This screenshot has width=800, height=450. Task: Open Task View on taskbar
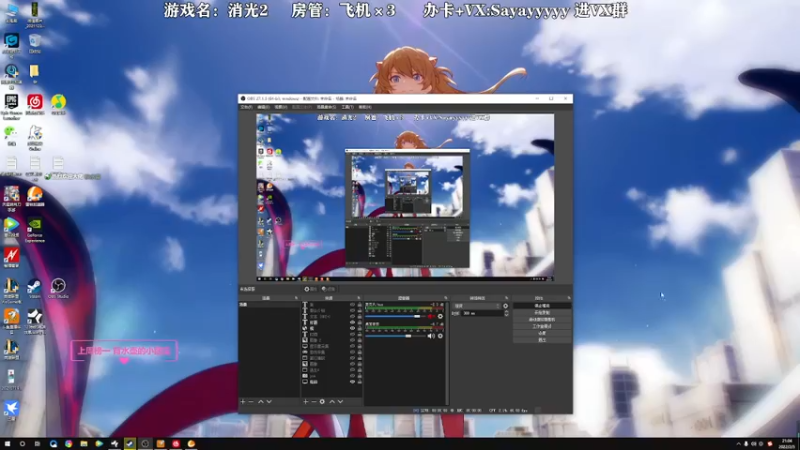[x=37, y=444]
